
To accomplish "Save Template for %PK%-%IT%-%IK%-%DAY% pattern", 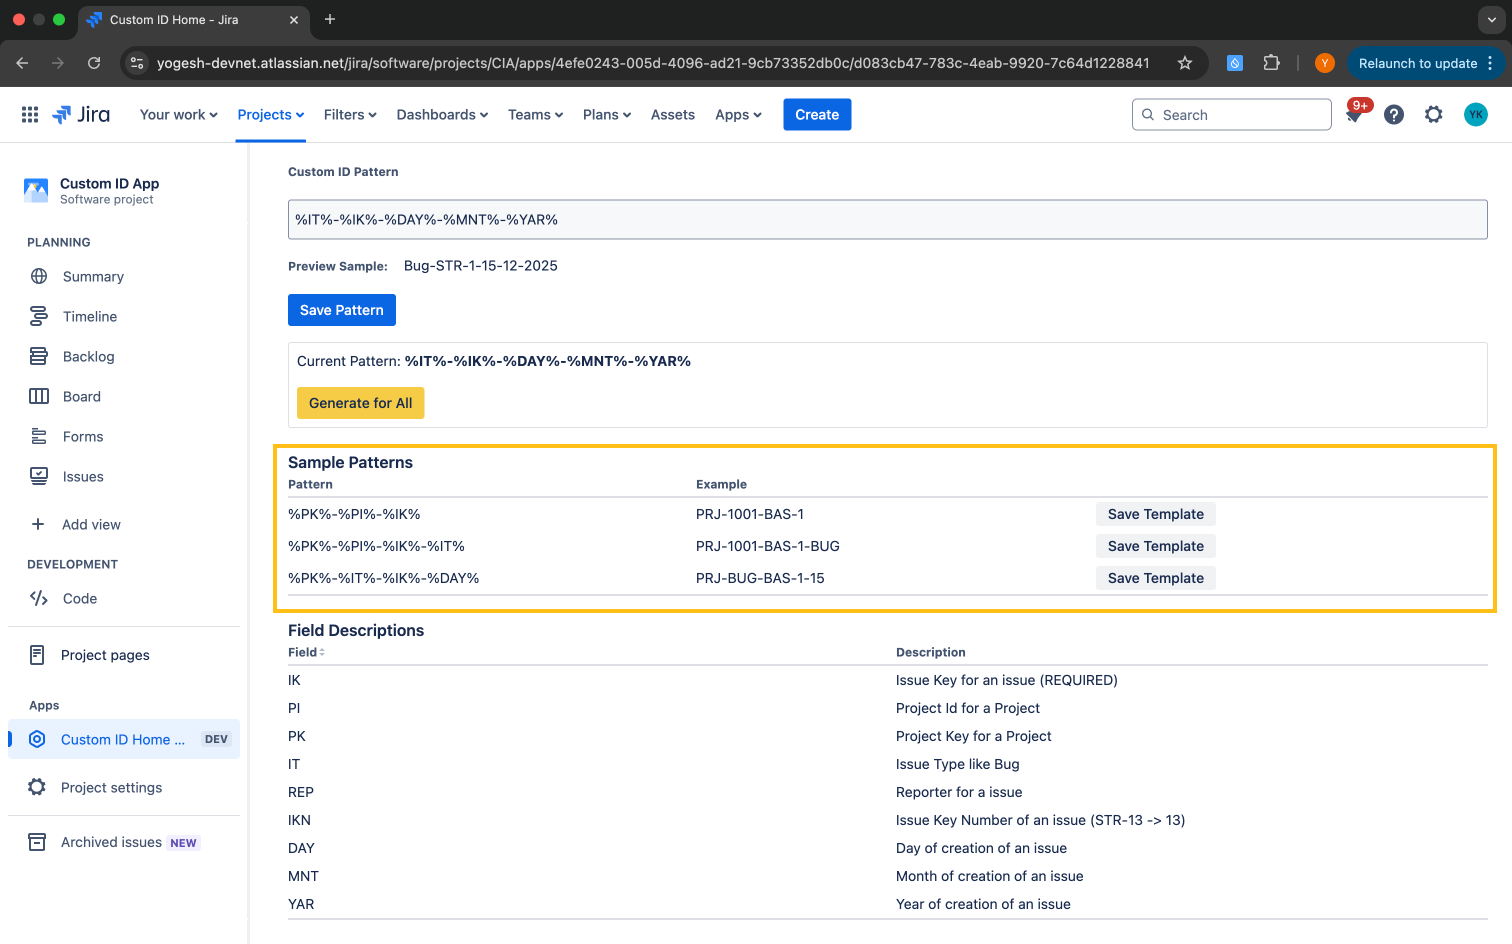I will pyautogui.click(x=1156, y=578).
